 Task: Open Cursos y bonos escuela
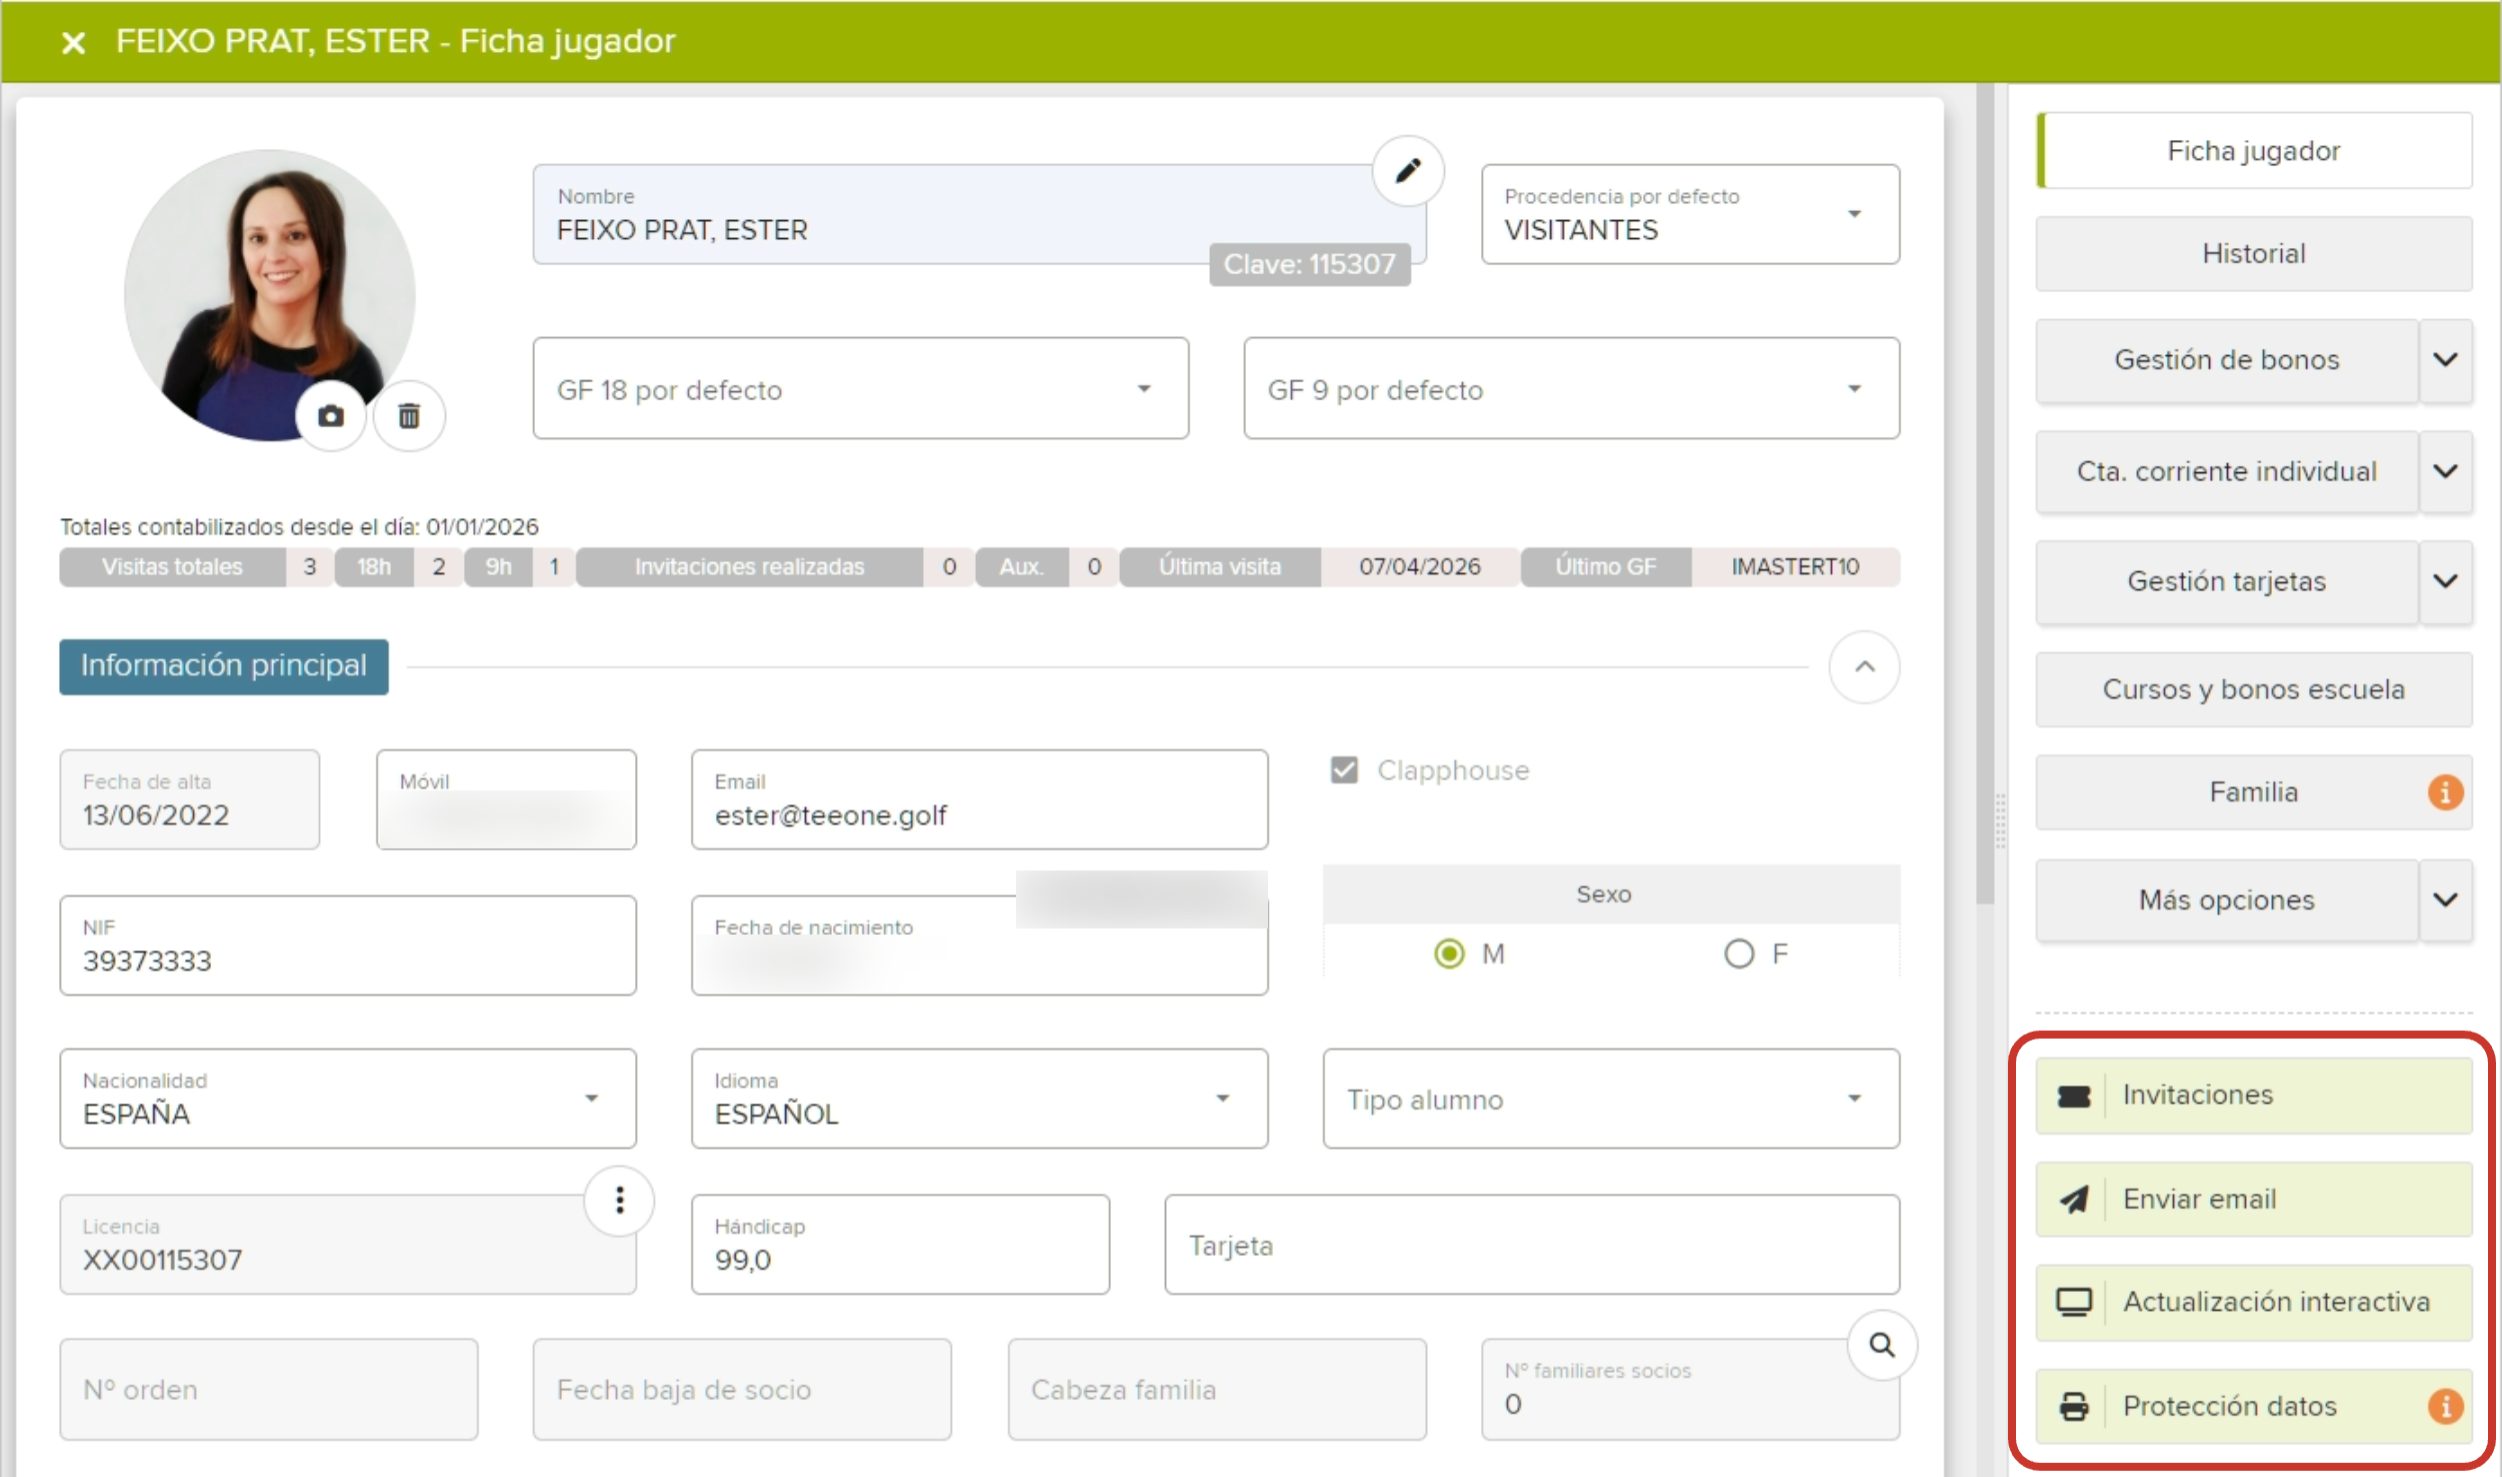(x=2254, y=689)
